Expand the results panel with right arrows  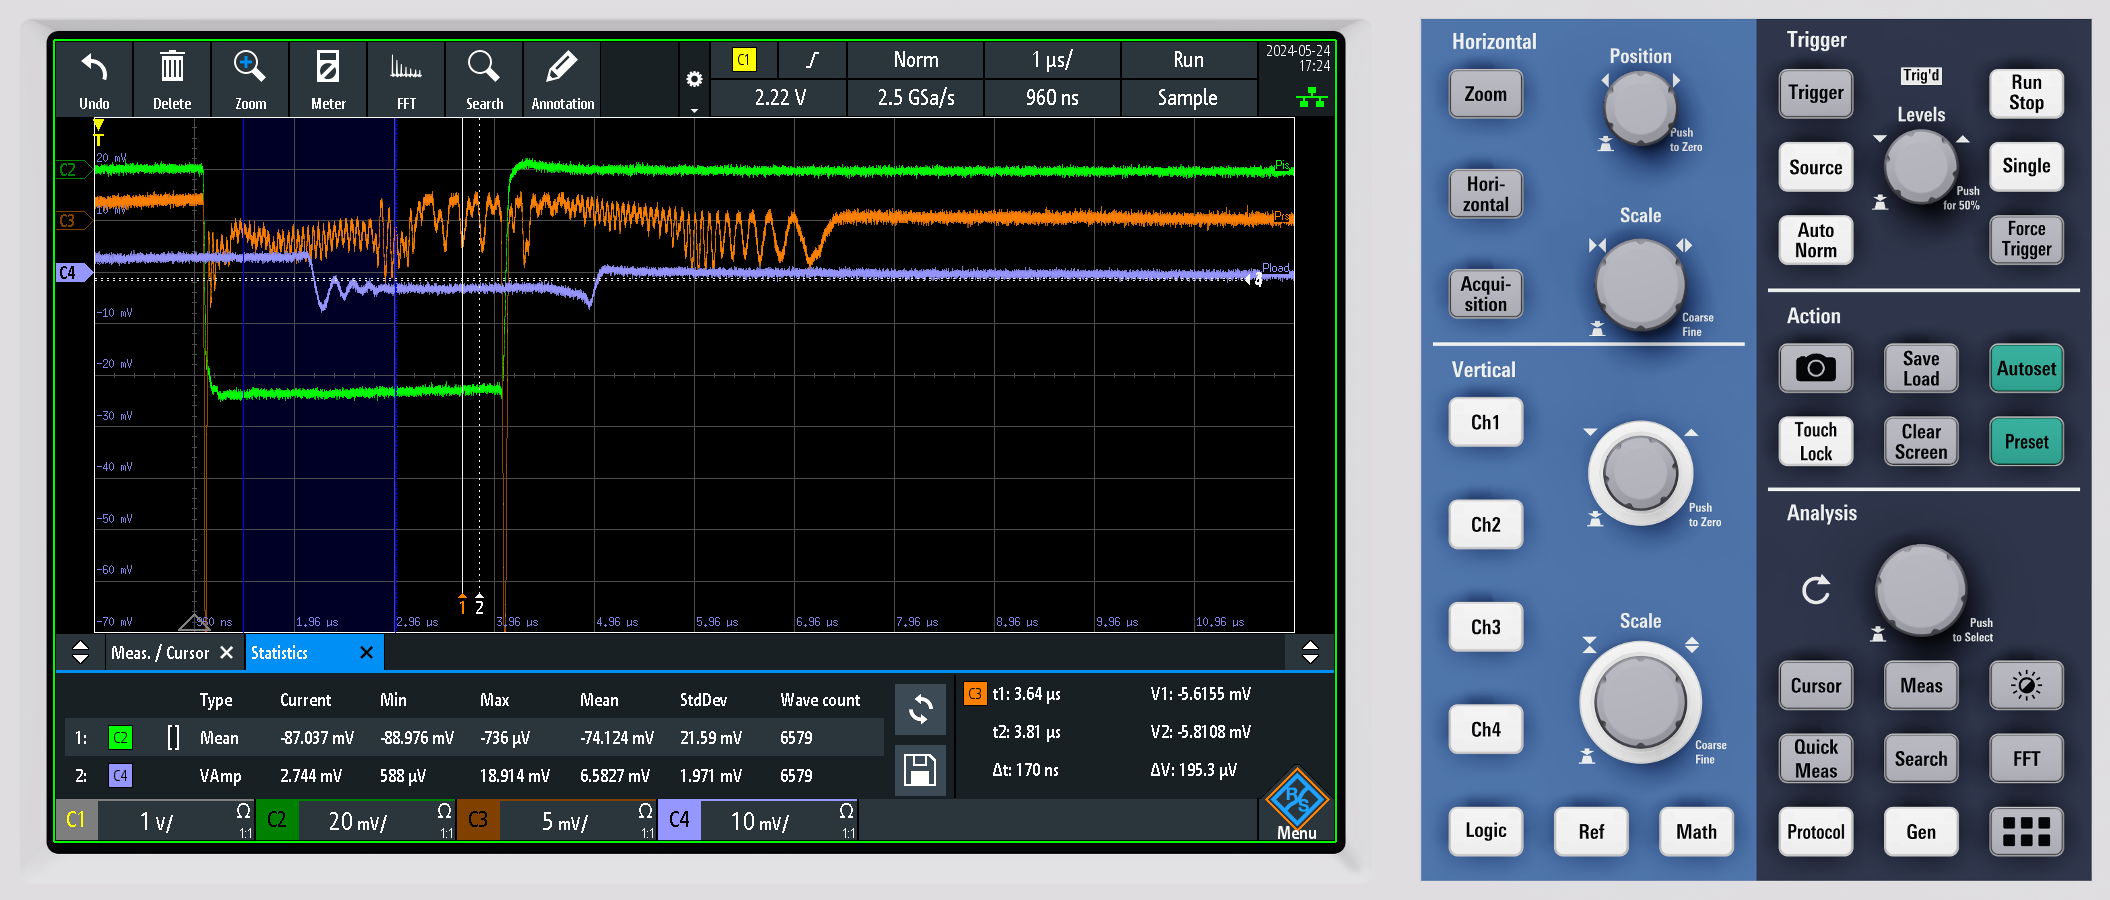coord(1310,653)
